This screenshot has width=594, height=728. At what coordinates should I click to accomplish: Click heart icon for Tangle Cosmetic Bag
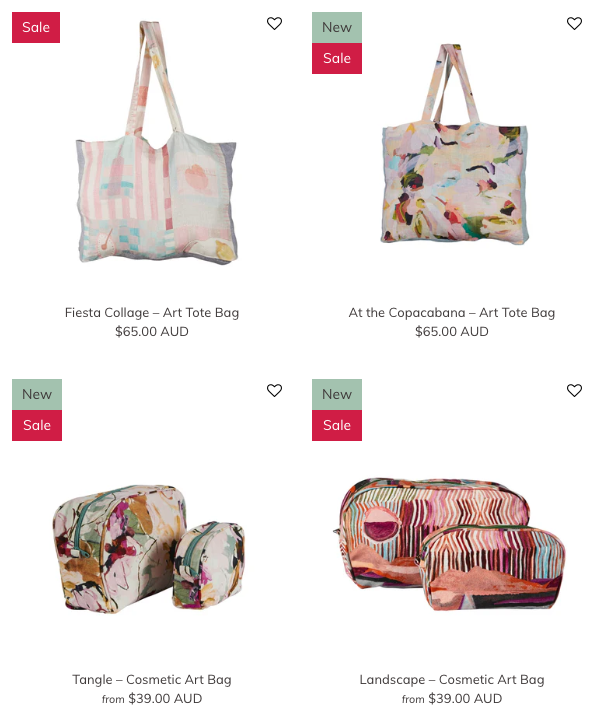point(274,390)
